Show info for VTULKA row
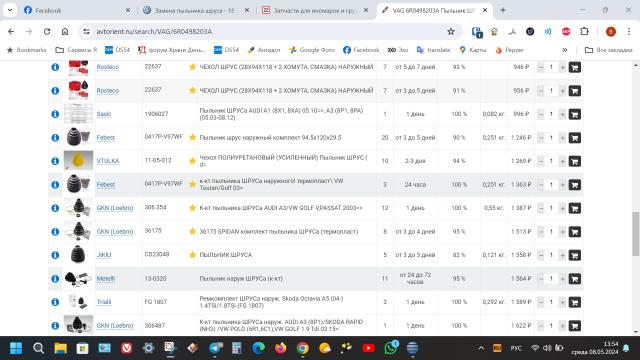640x360 pixels. click(x=55, y=161)
